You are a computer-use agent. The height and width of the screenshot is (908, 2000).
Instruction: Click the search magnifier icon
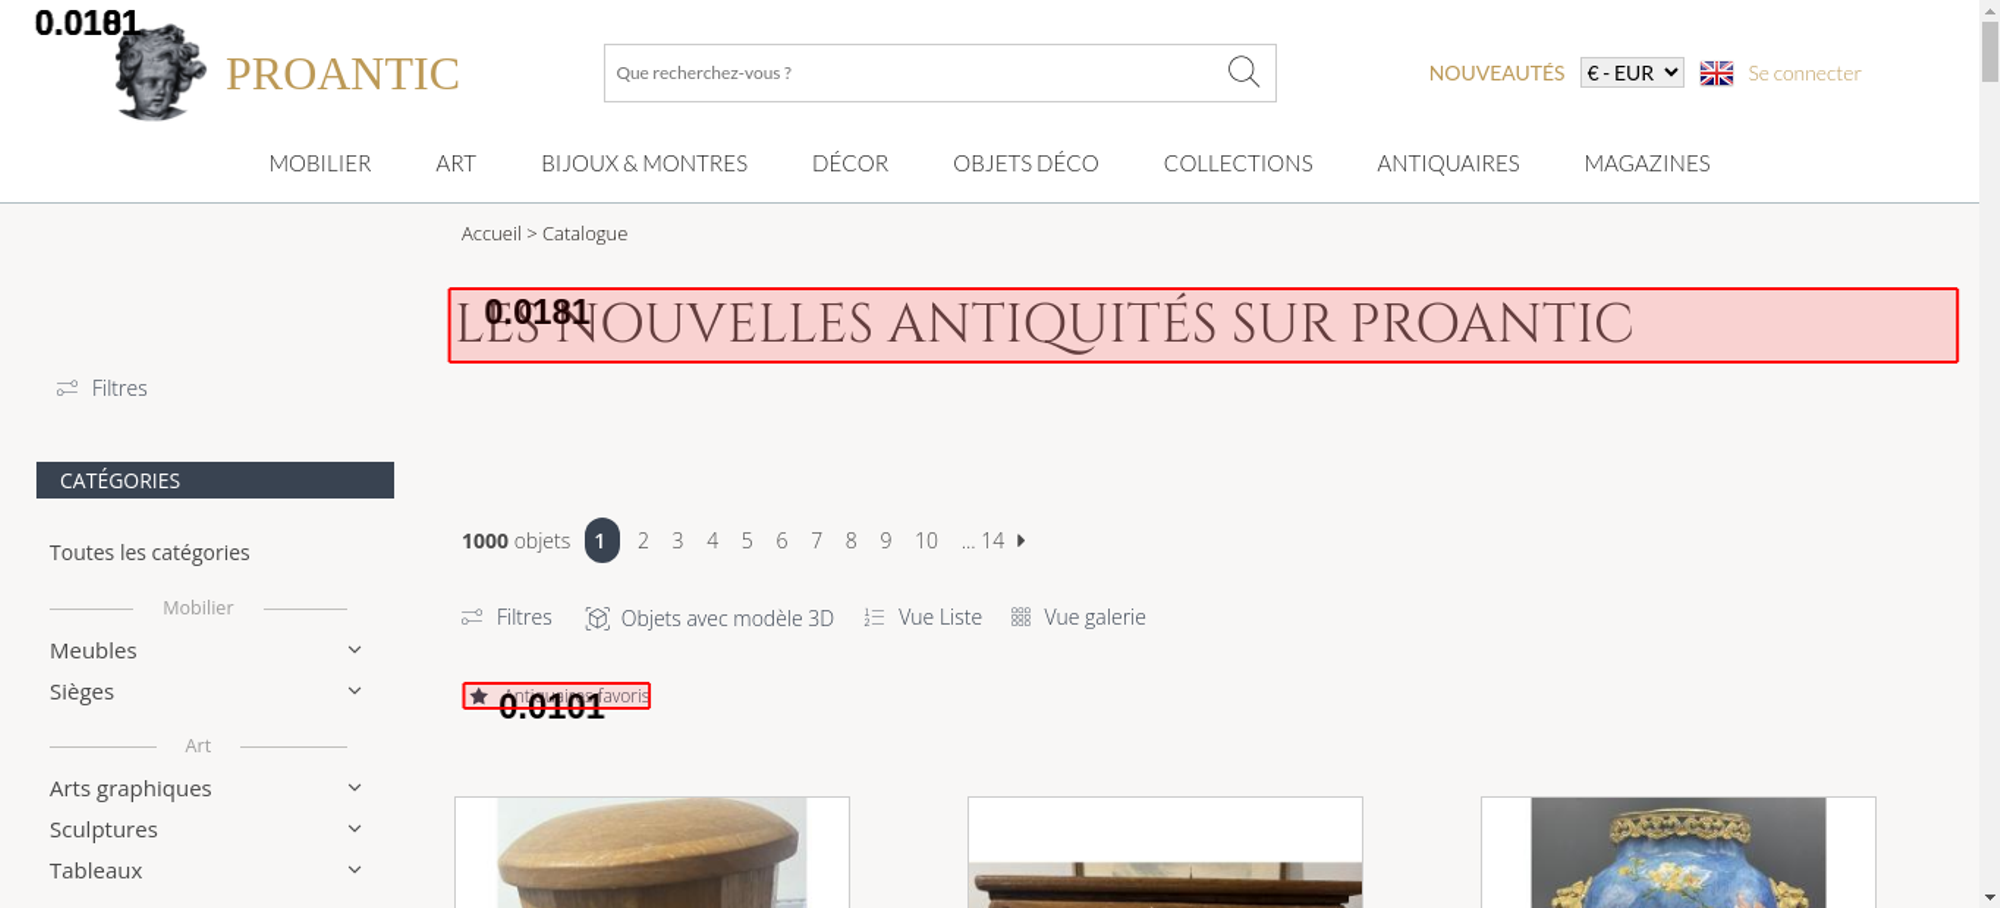pyautogui.click(x=1243, y=72)
